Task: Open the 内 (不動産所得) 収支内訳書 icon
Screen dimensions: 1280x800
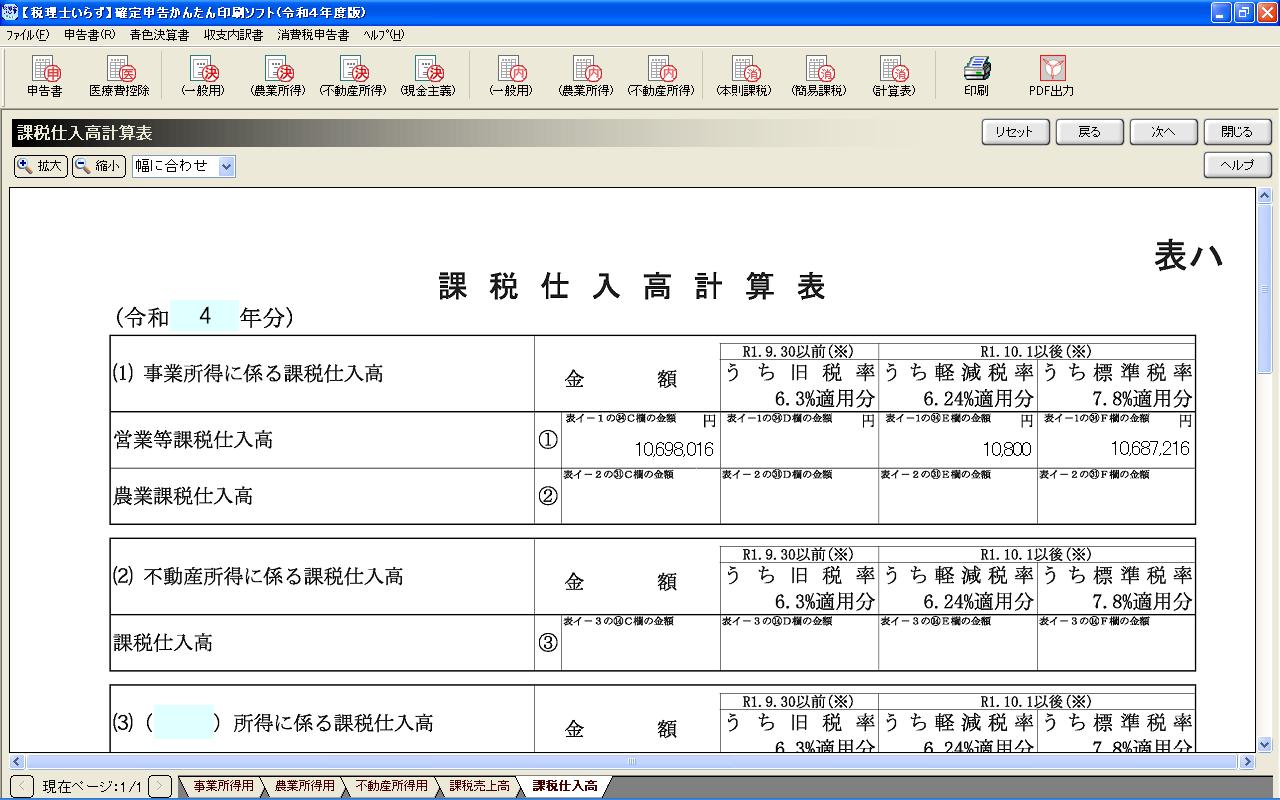Action: [x=661, y=76]
